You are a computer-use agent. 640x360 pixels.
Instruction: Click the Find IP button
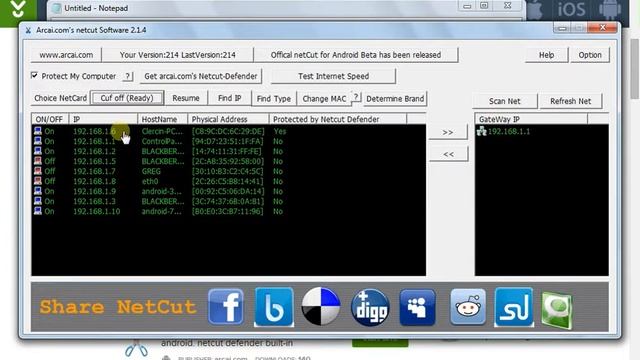coord(229,98)
